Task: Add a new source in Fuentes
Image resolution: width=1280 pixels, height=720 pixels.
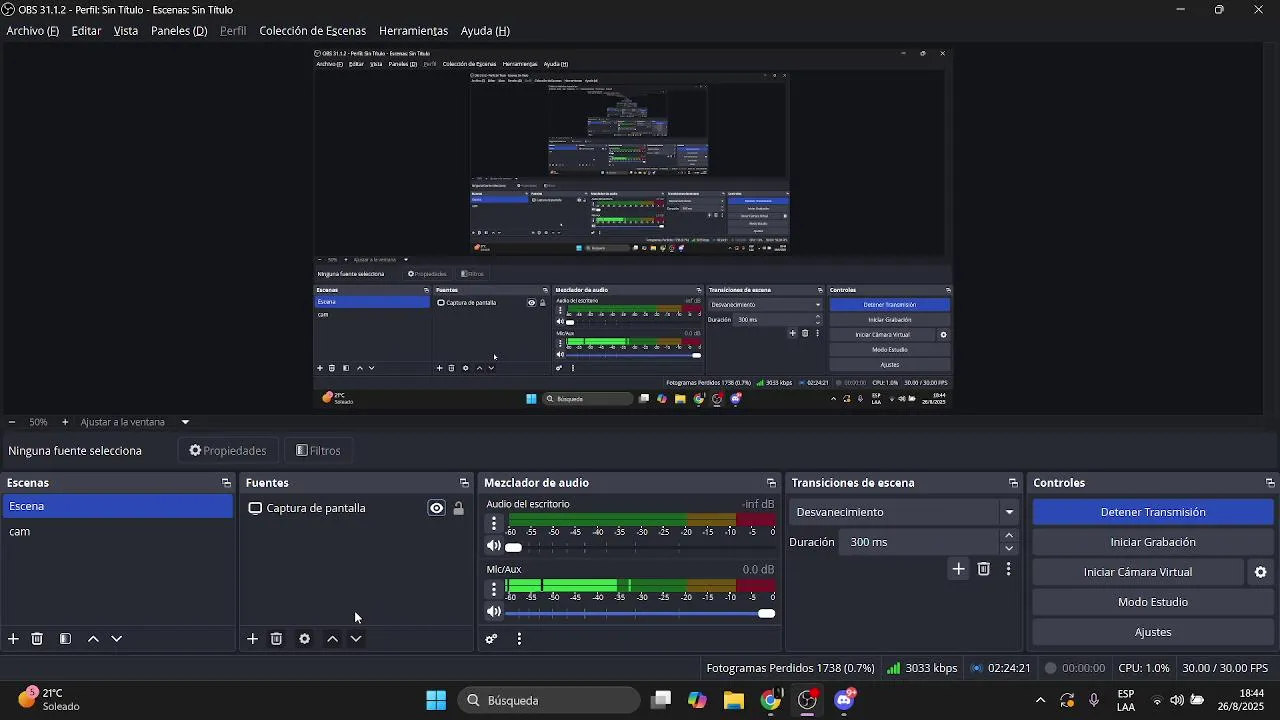Action: [253, 639]
